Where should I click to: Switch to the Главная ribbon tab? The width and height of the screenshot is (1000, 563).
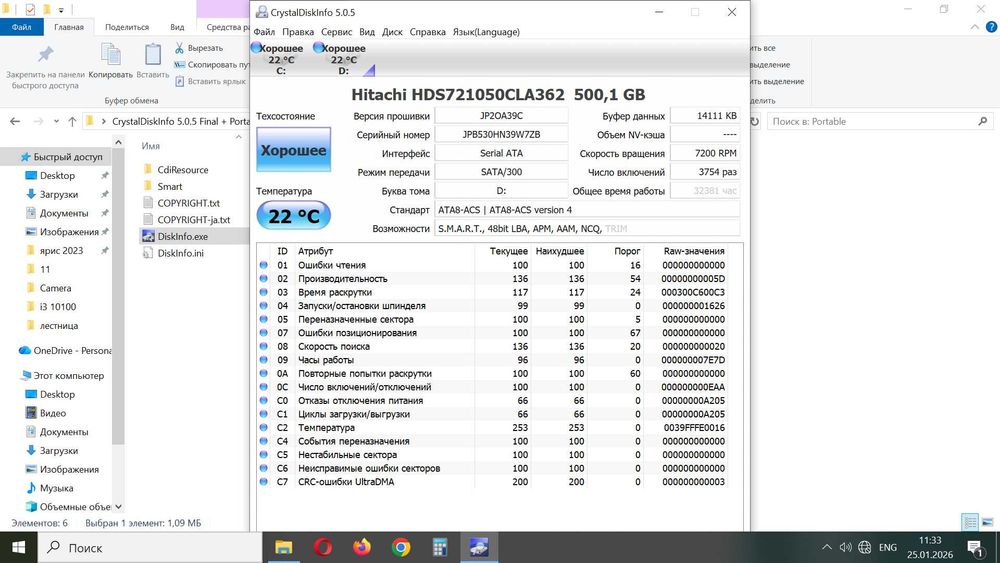tap(69, 27)
